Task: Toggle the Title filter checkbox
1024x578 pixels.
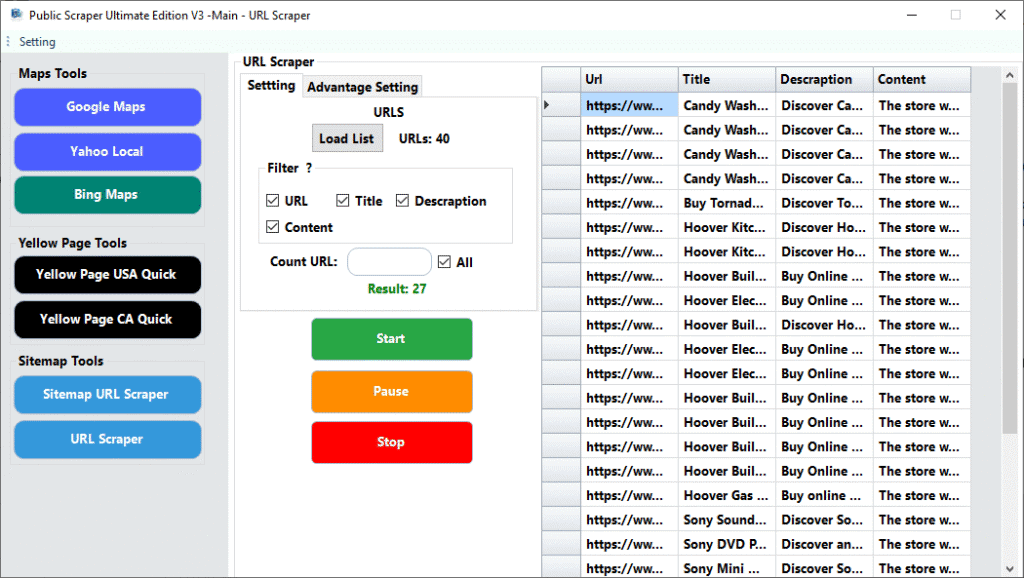Action: (x=343, y=201)
